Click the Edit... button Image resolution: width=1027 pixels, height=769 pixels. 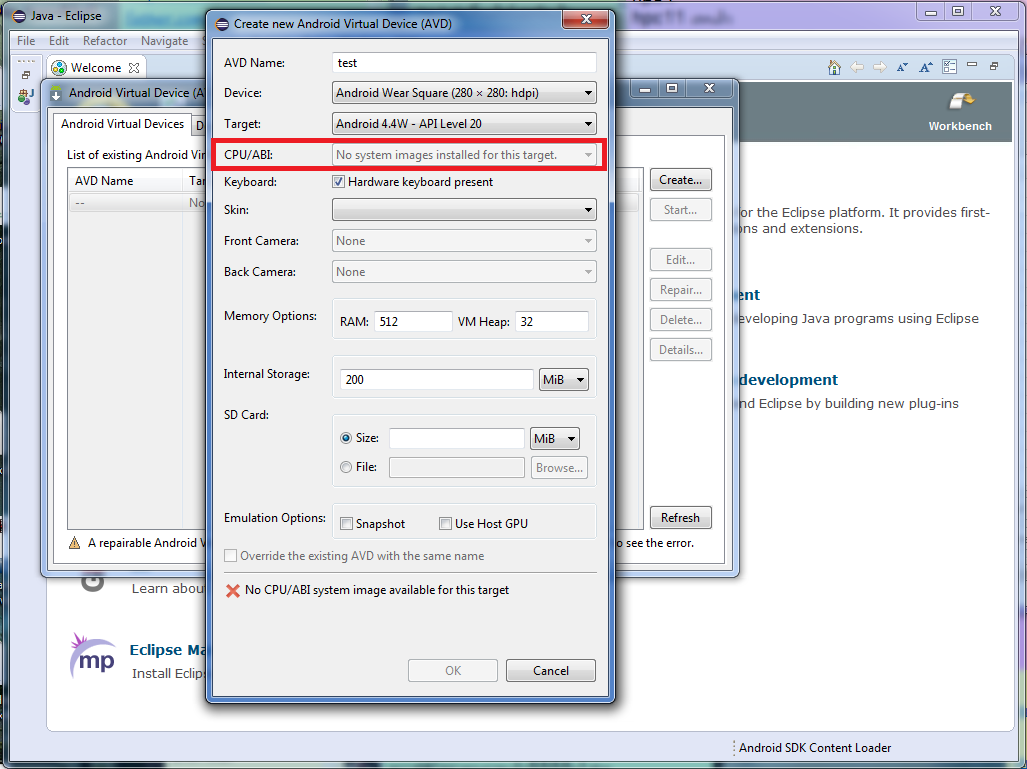click(x=681, y=260)
